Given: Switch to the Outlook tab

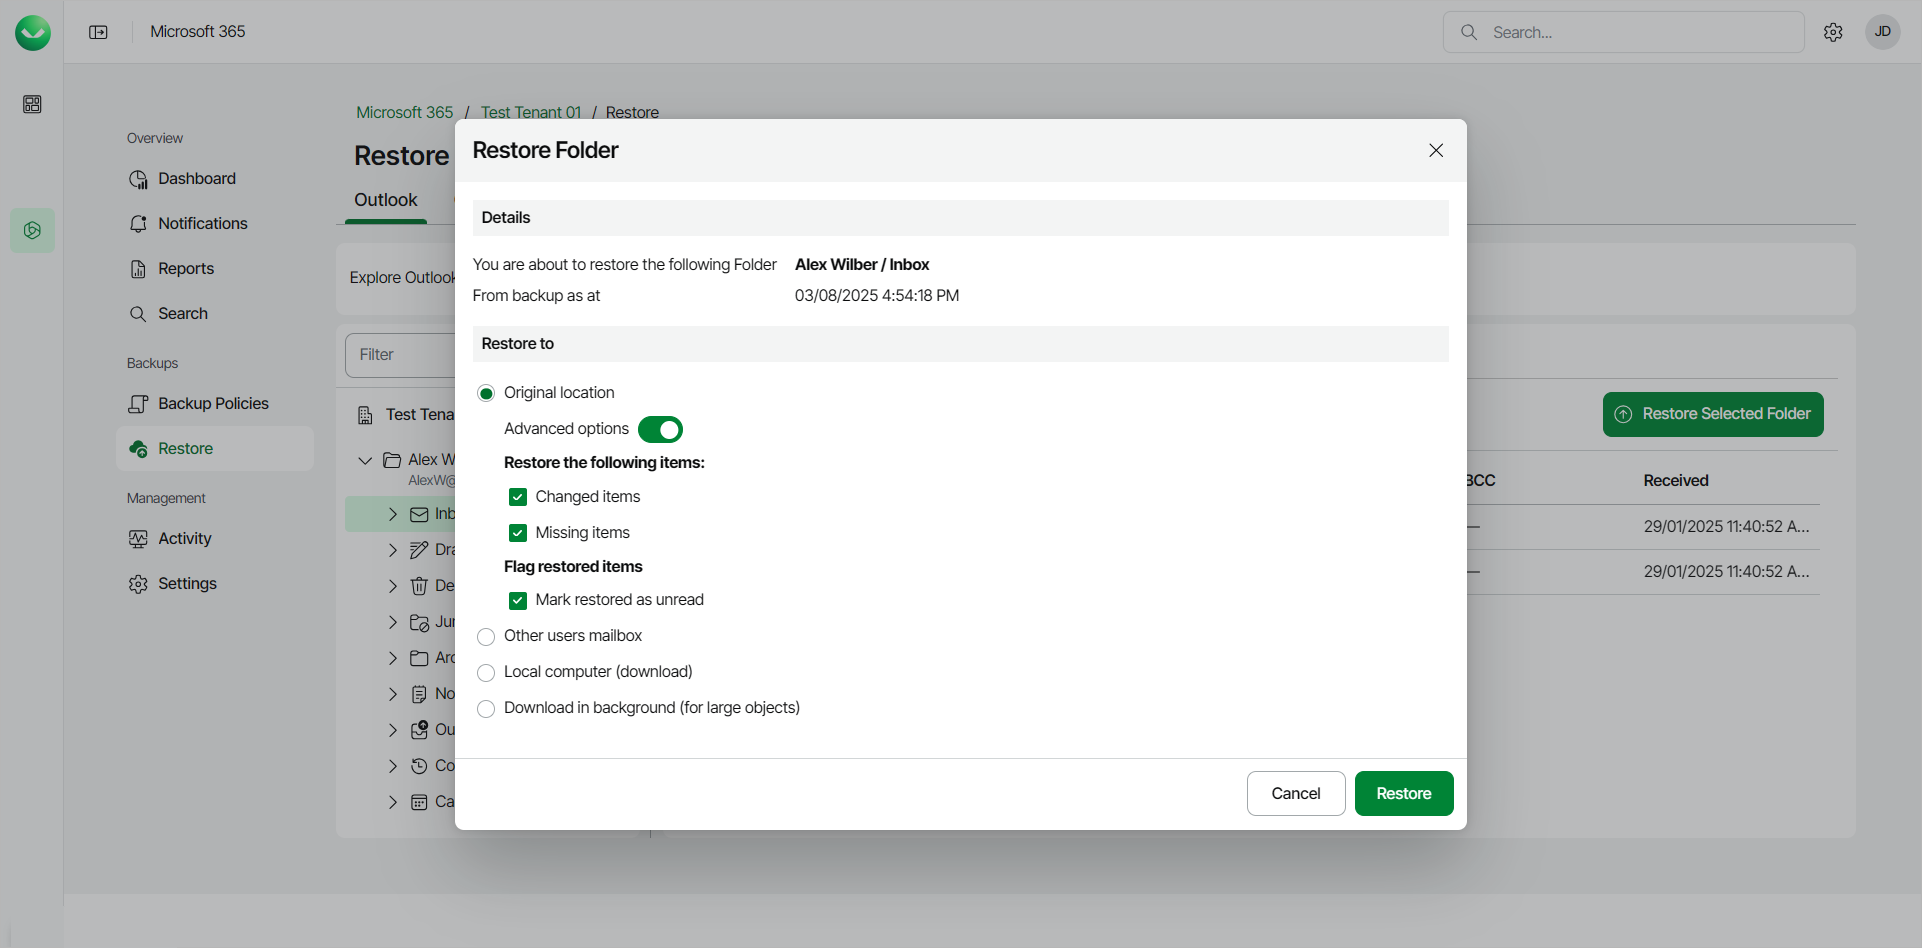Looking at the screenshot, I should [x=386, y=200].
